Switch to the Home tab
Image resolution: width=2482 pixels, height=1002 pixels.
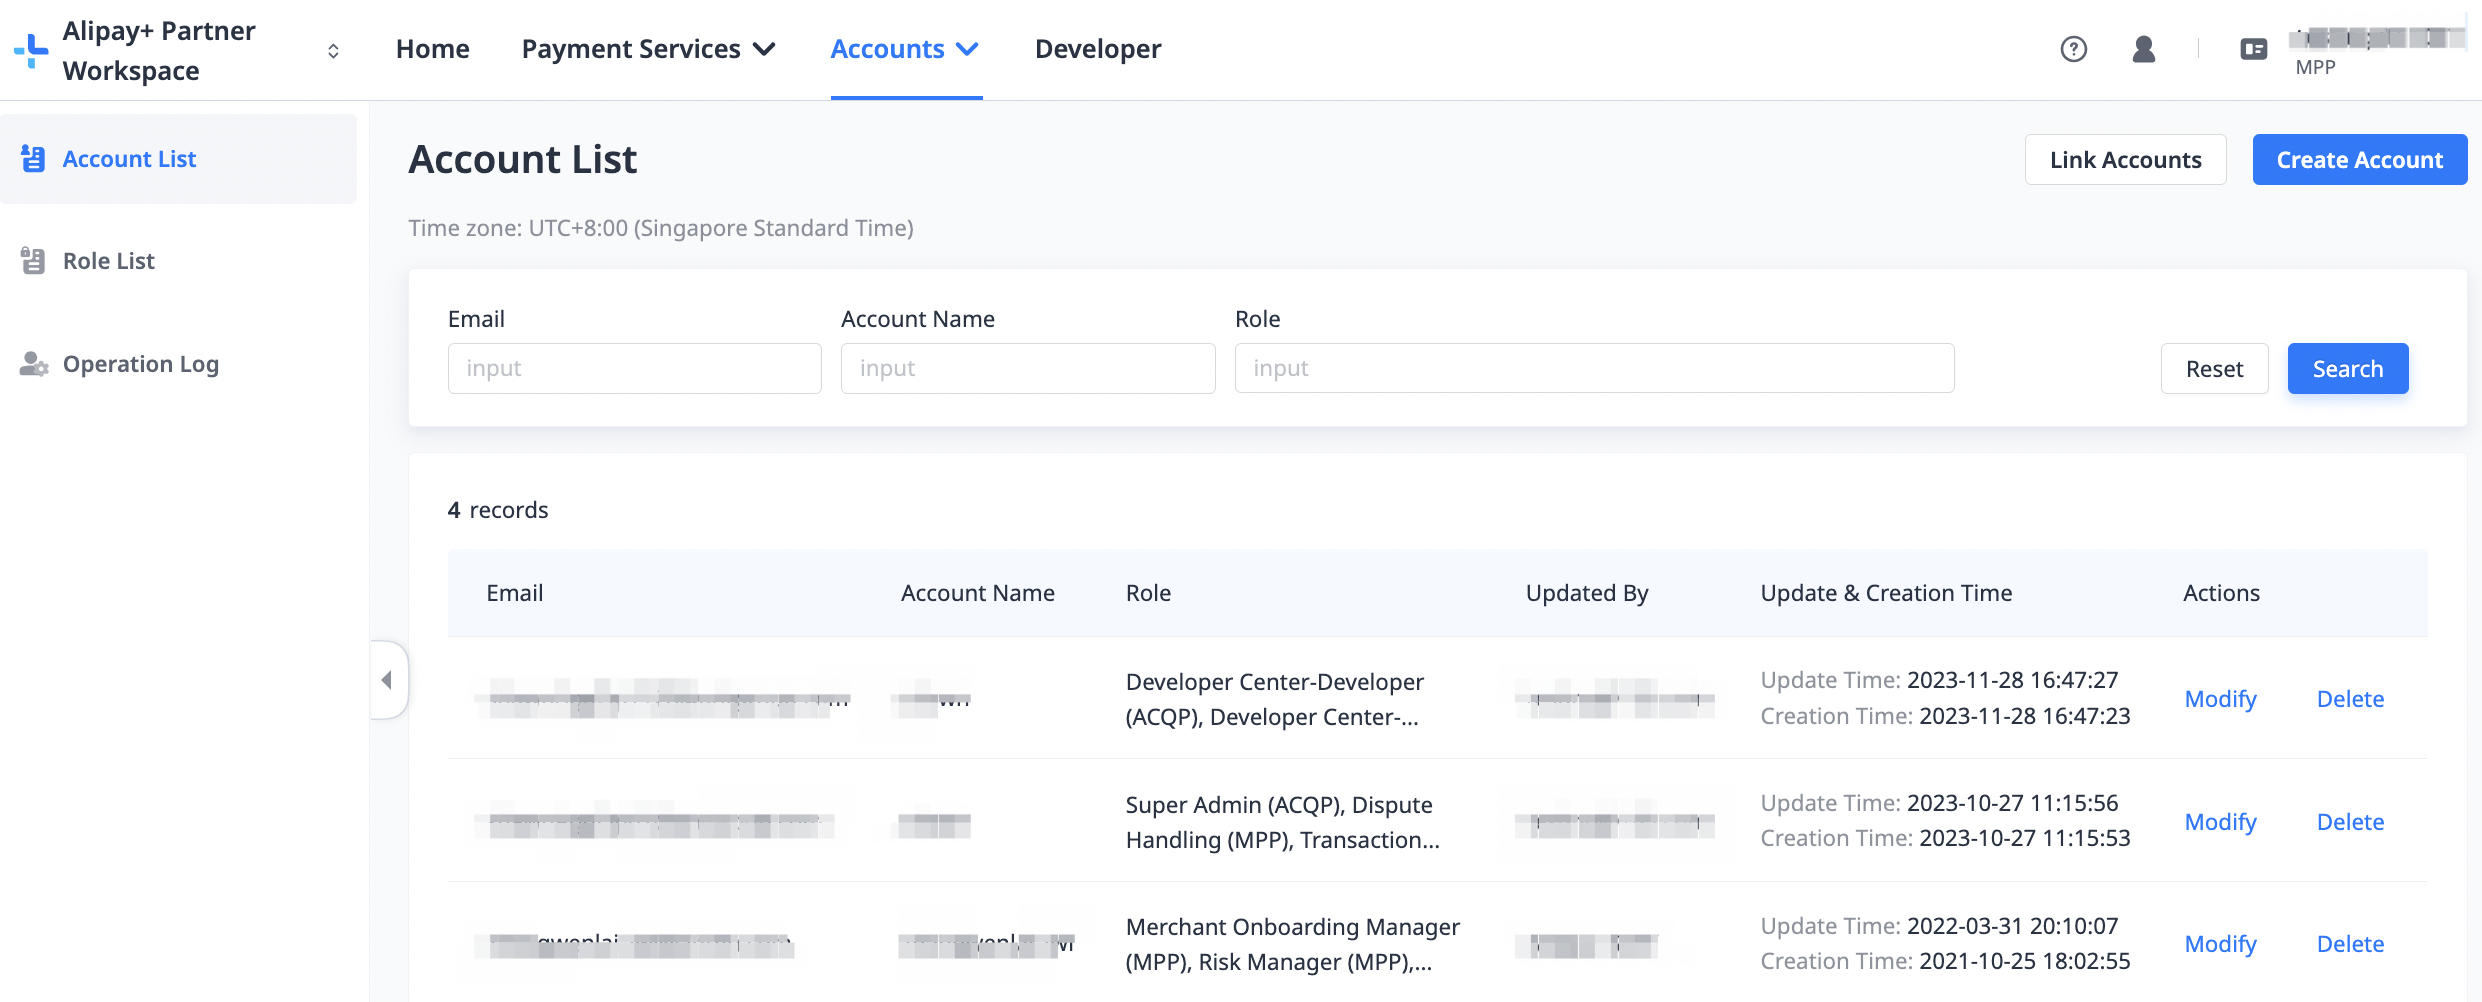pos(432,48)
